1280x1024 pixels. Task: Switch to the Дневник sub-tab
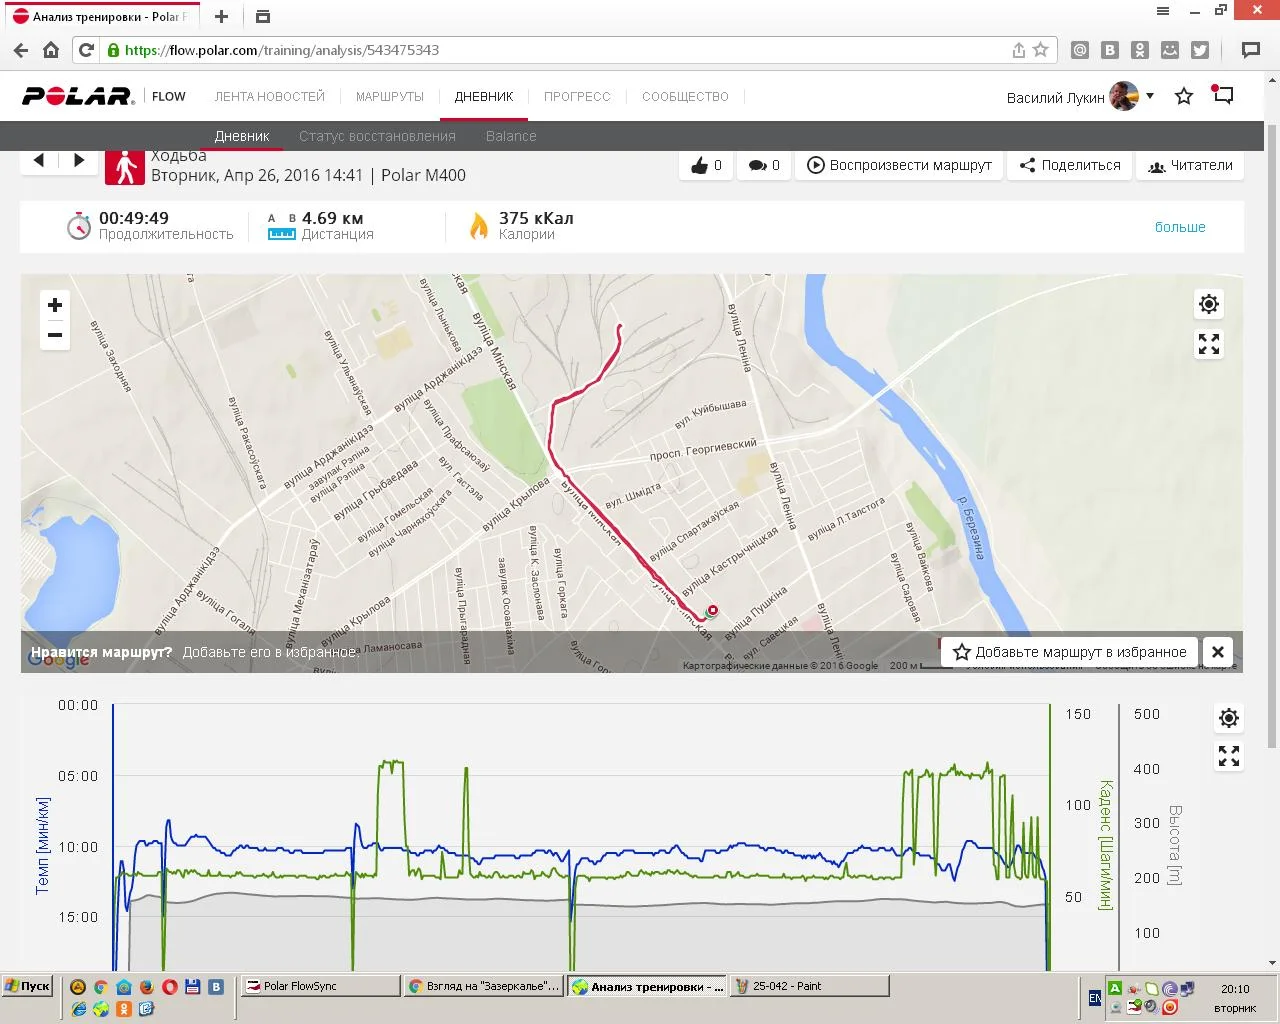click(x=242, y=136)
